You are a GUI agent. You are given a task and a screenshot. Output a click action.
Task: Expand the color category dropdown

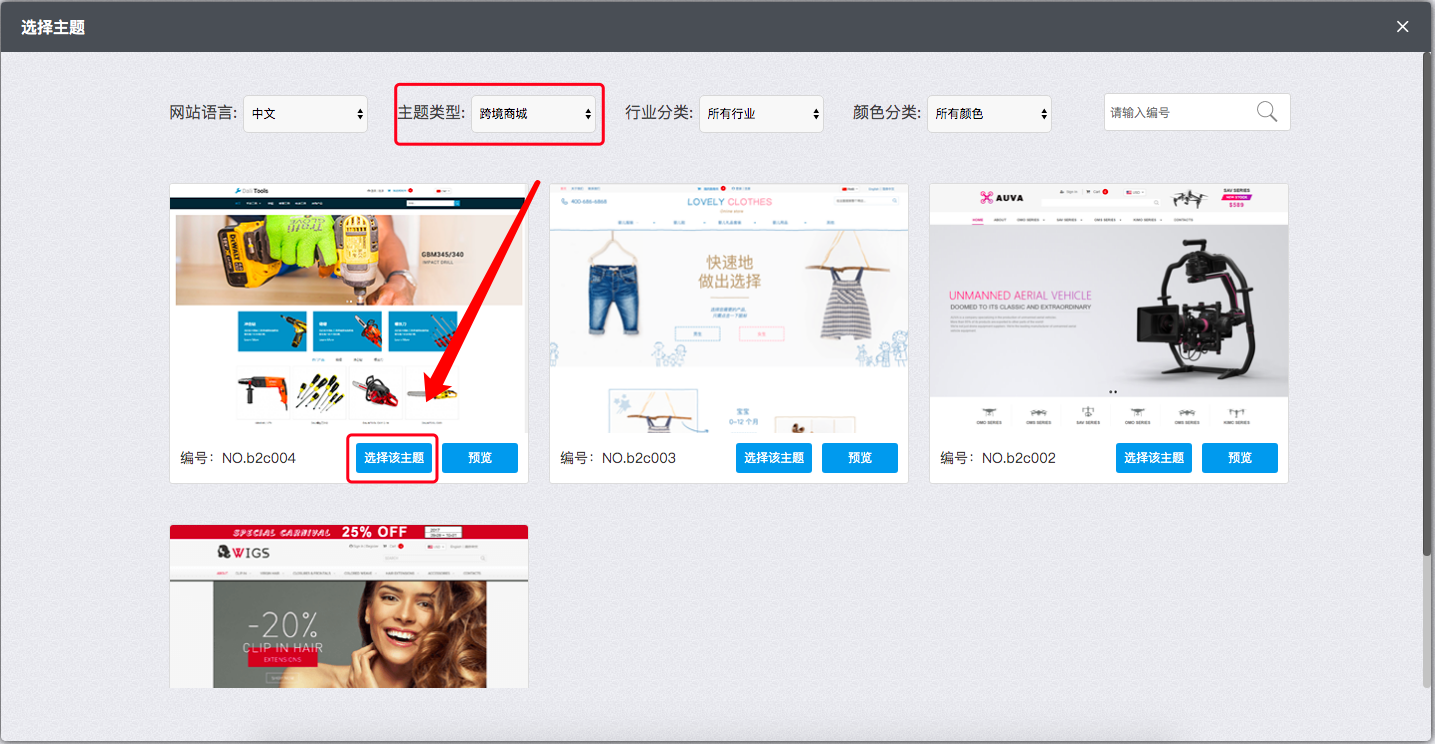tap(988, 114)
